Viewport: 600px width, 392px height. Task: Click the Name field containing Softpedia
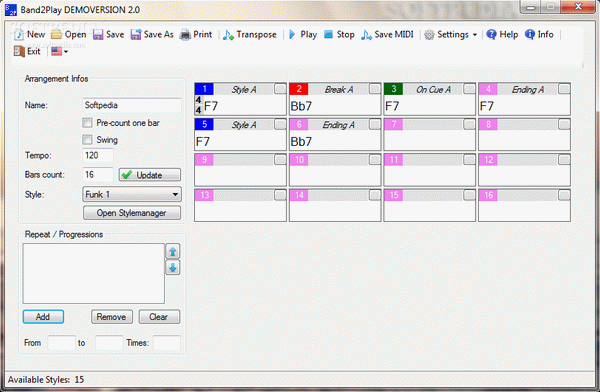[x=132, y=105]
